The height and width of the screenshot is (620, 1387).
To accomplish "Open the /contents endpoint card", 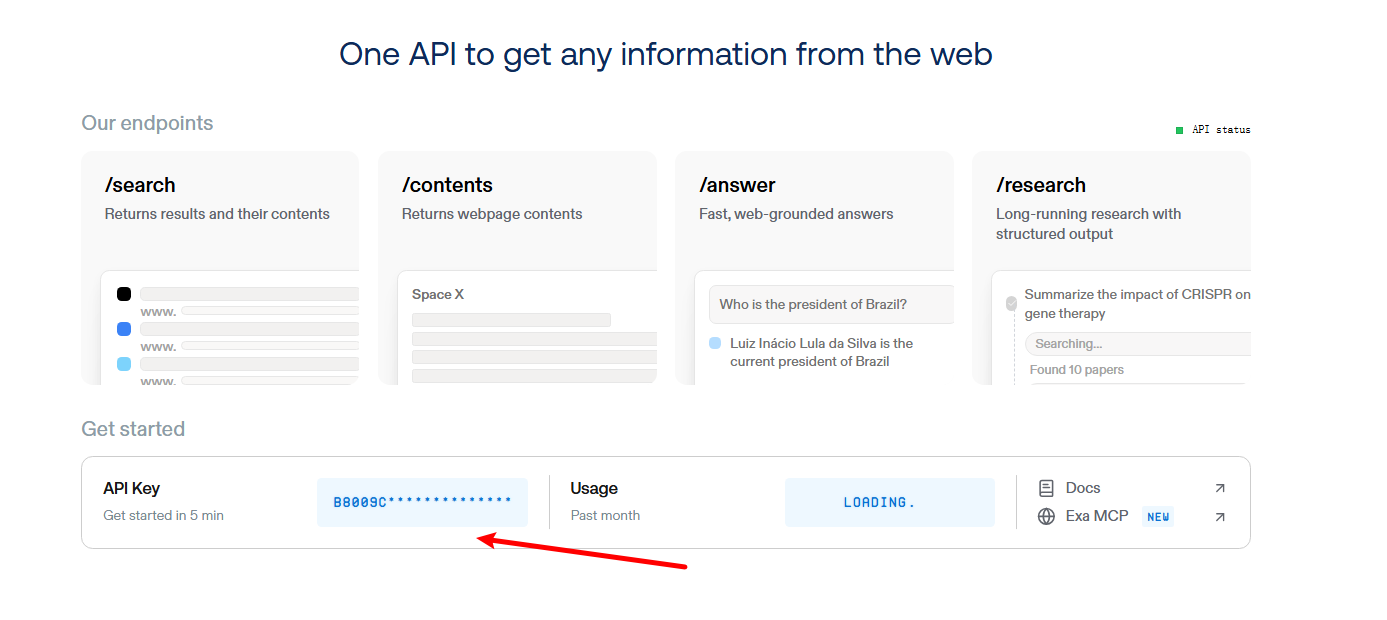I will [517, 268].
